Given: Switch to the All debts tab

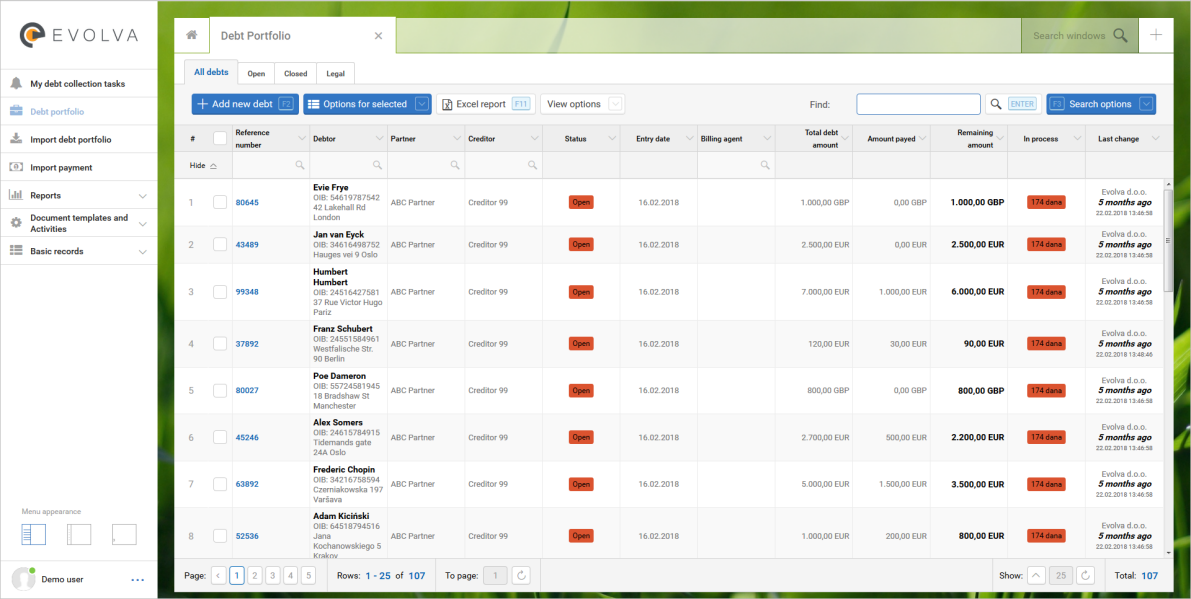Looking at the screenshot, I should 211,72.
